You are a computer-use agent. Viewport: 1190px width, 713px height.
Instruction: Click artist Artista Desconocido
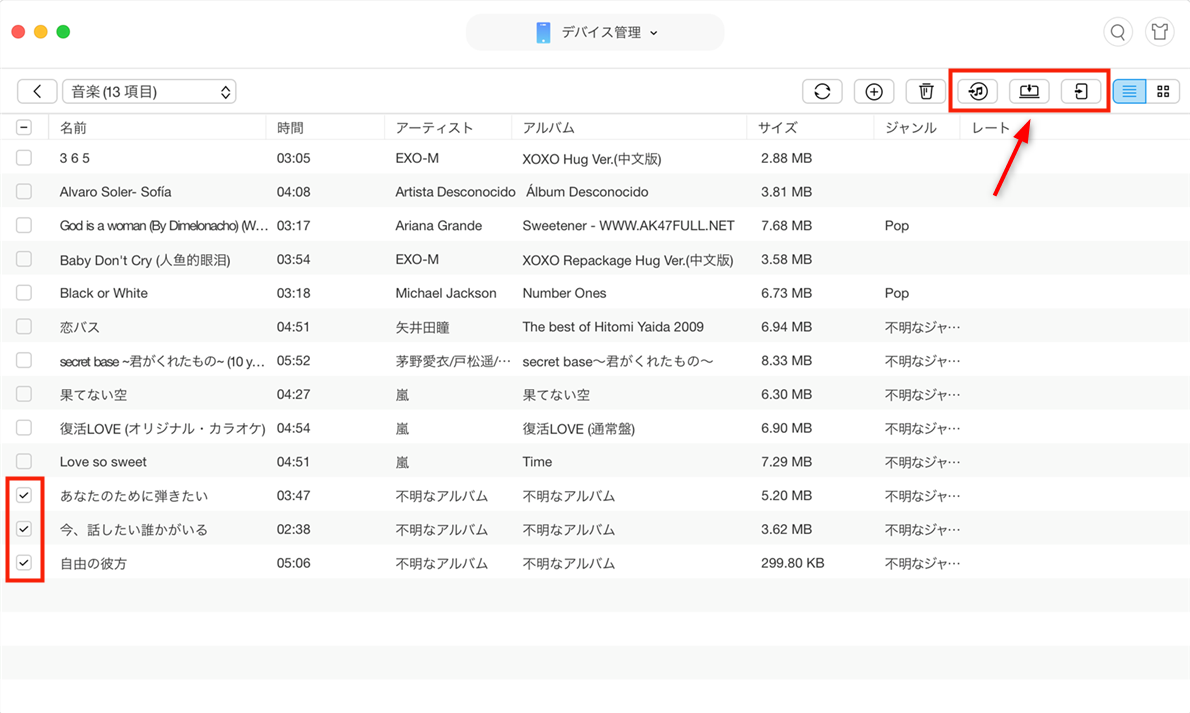(x=455, y=192)
